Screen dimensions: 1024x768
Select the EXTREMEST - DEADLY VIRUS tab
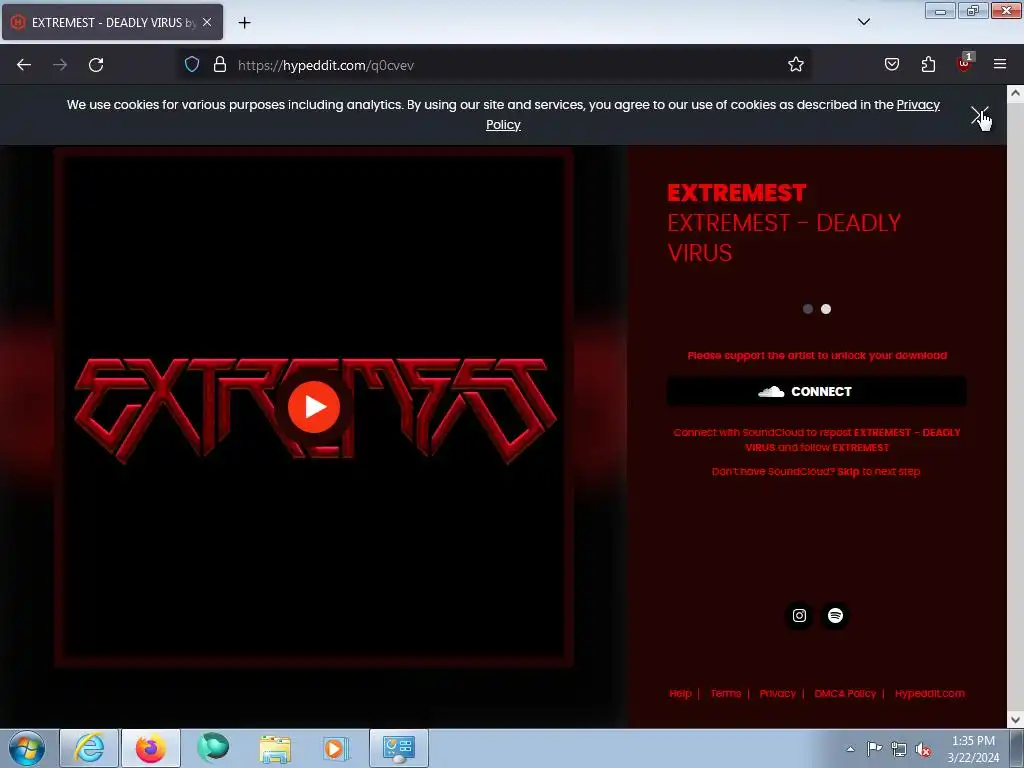click(112, 22)
